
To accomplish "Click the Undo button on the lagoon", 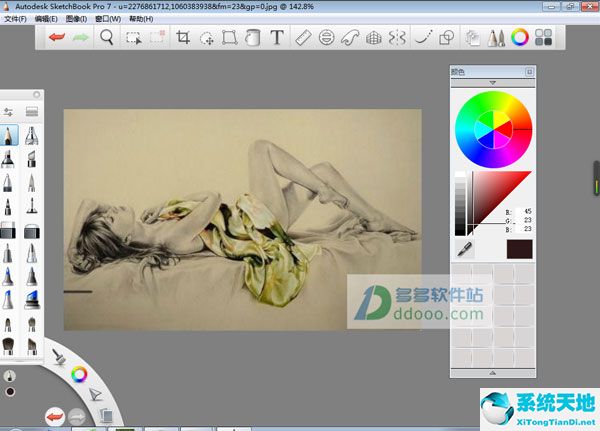I will point(55,417).
